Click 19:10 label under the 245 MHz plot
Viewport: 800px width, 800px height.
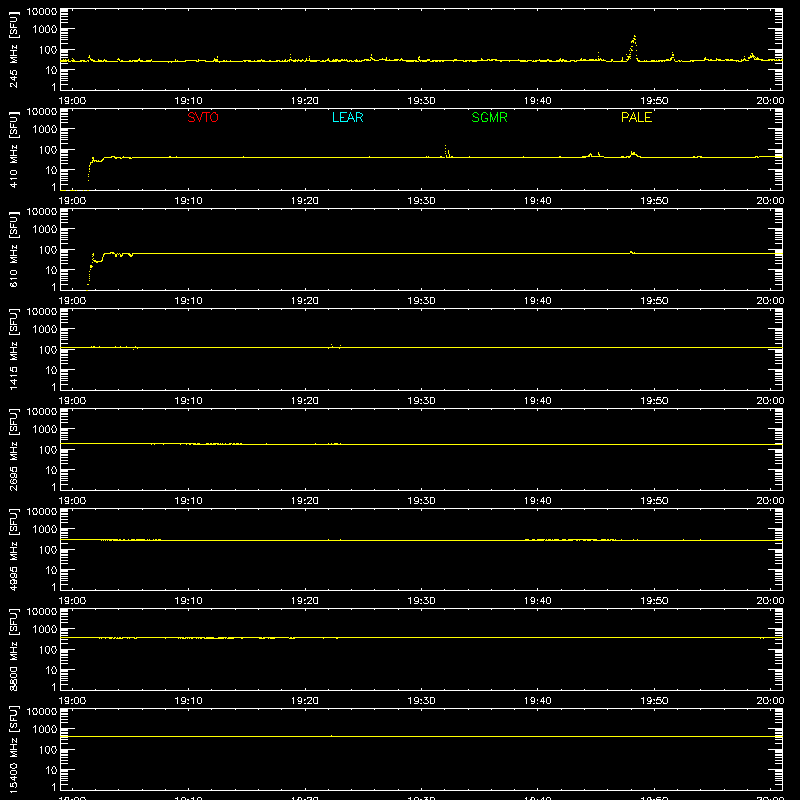click(x=188, y=101)
